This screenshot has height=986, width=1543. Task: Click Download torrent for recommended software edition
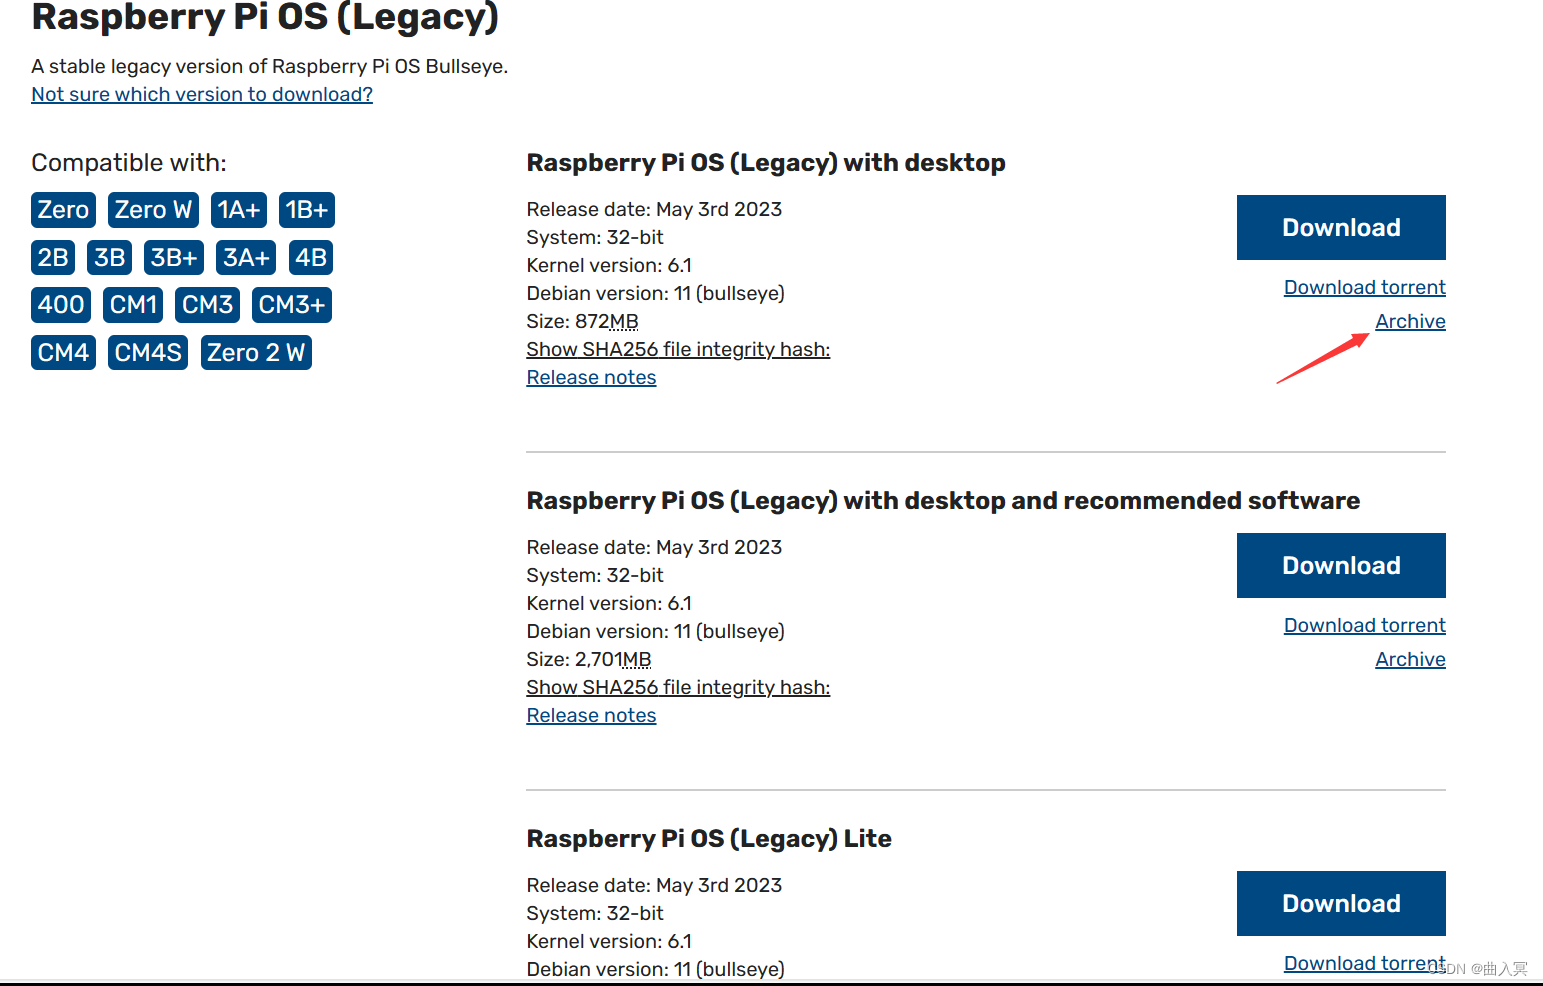click(1364, 625)
